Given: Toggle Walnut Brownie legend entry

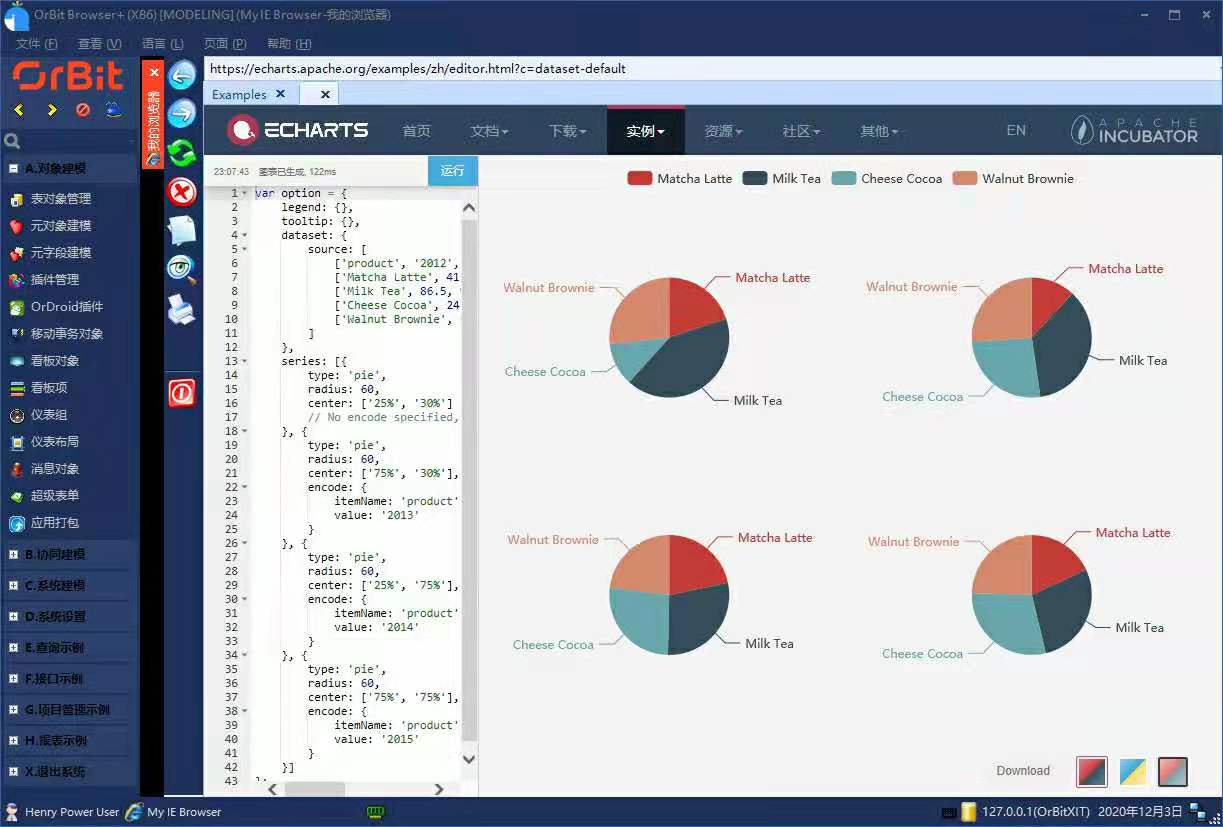Looking at the screenshot, I should [x=1013, y=179].
